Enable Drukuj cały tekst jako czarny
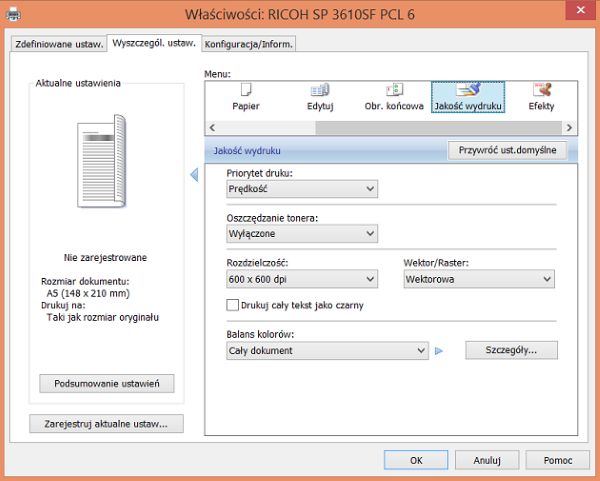 tap(232, 305)
